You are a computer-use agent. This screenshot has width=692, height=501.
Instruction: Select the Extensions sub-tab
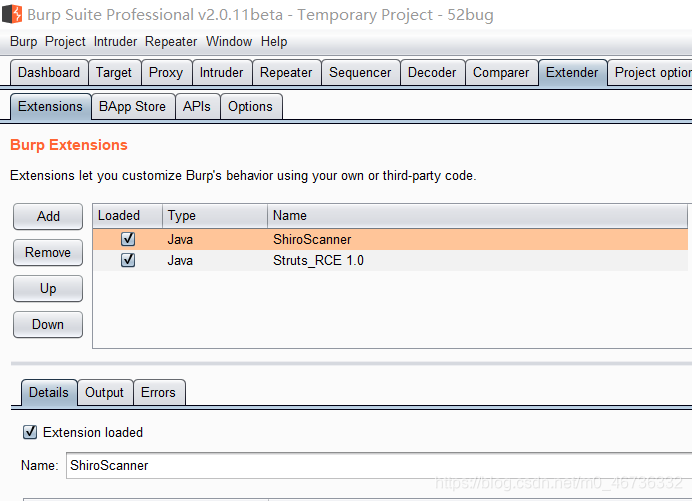tap(50, 107)
